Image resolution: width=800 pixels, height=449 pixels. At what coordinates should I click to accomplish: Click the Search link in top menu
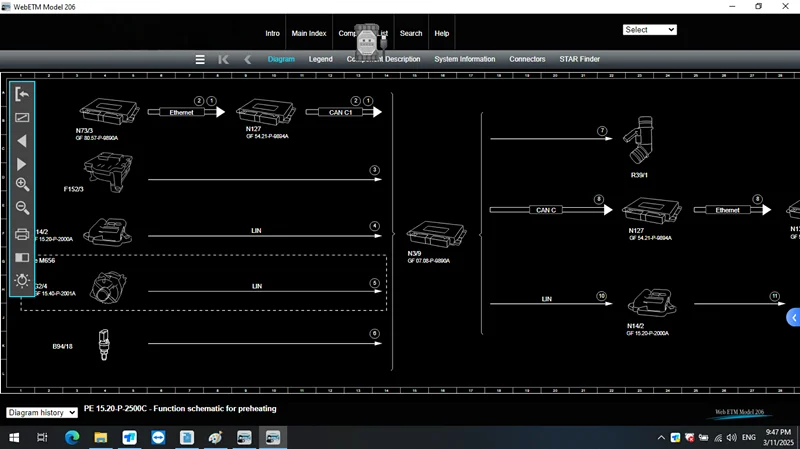point(411,33)
